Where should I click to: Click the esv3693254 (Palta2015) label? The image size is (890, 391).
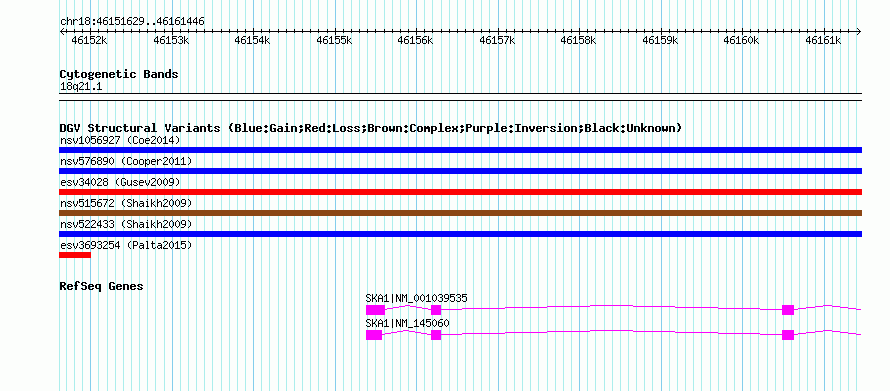[x=126, y=245]
